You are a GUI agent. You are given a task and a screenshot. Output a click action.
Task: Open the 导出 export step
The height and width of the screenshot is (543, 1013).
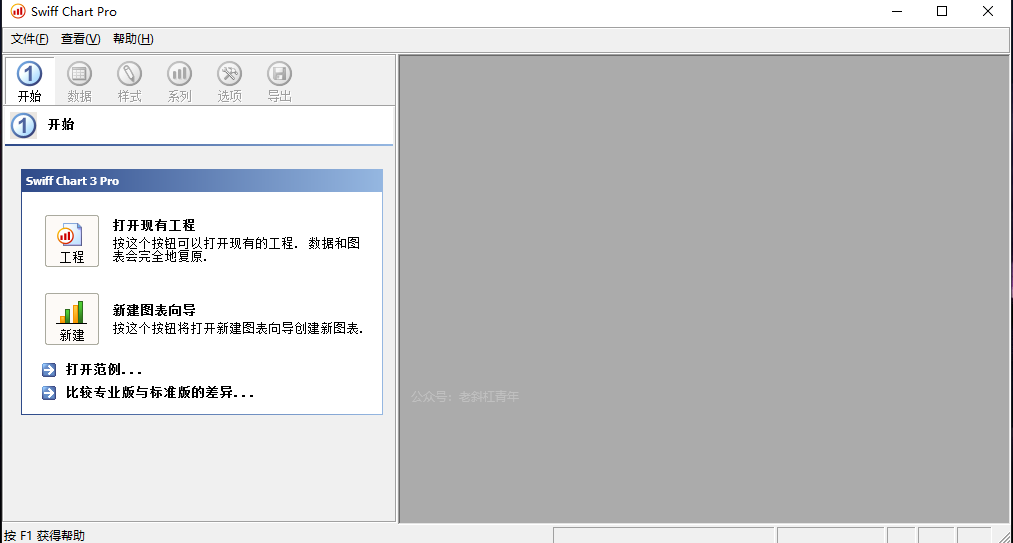(280, 81)
